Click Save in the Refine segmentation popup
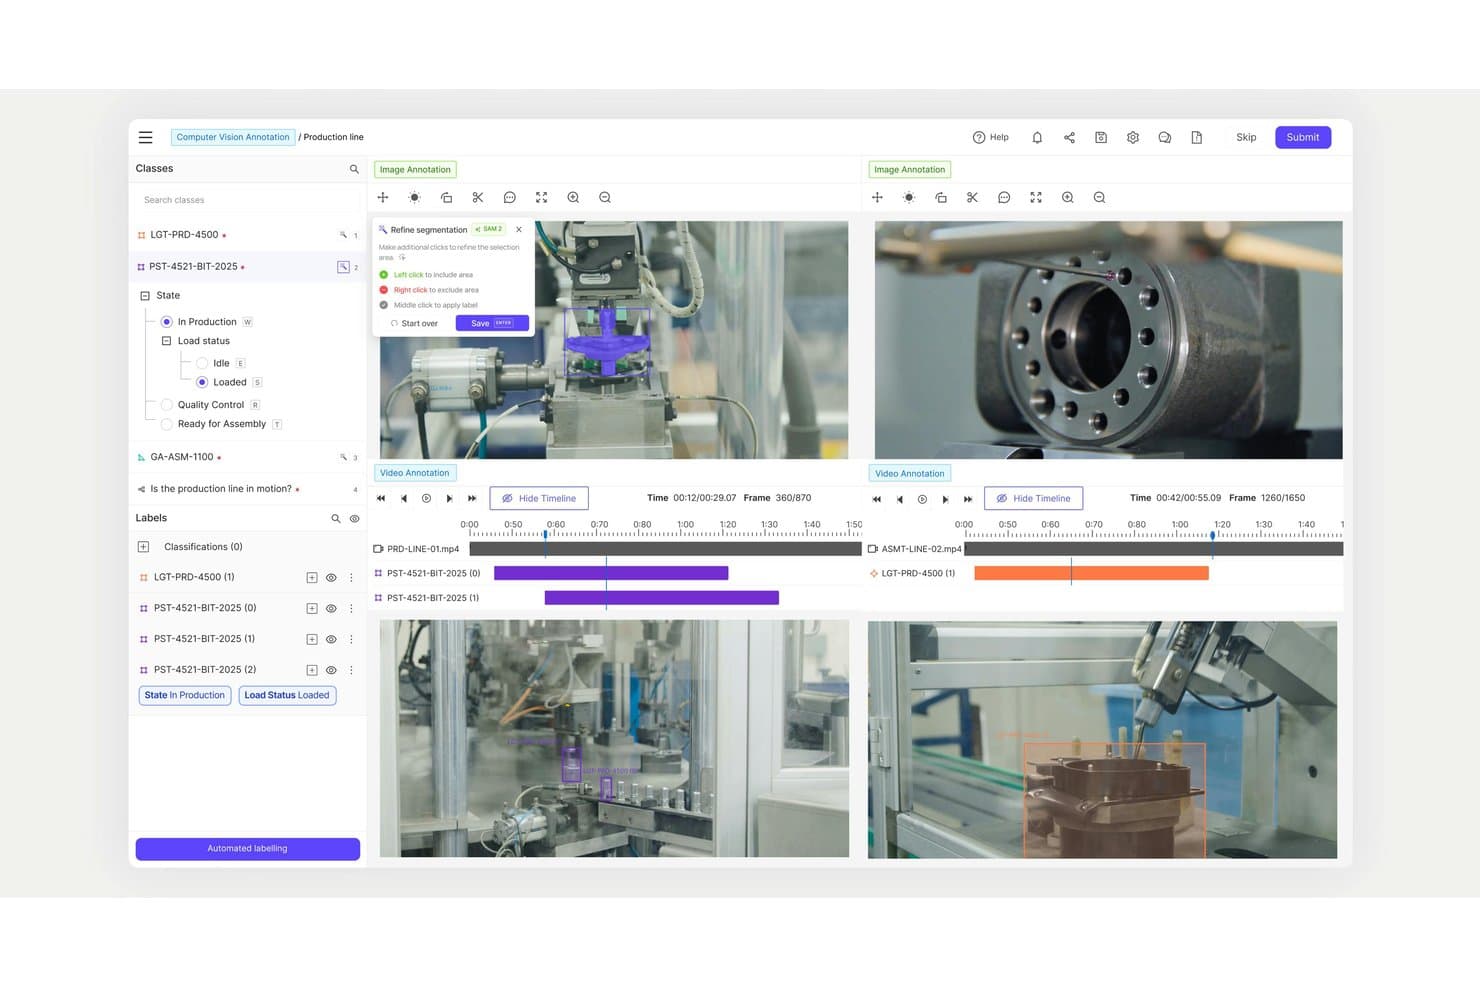This screenshot has height=987, width=1480. click(x=492, y=323)
